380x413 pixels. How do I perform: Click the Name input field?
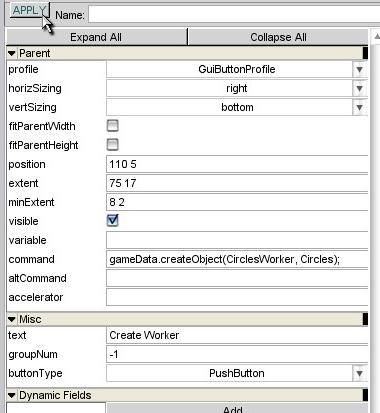(234, 14)
